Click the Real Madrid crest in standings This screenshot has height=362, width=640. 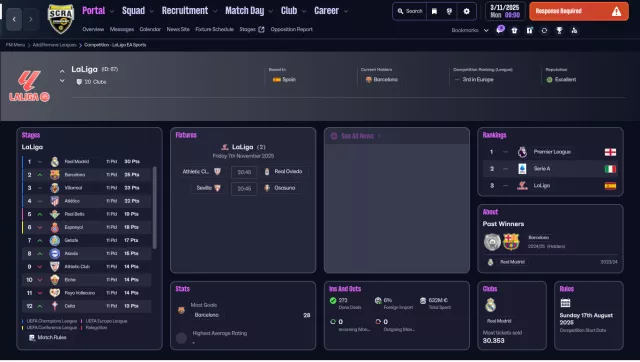[x=55, y=162]
